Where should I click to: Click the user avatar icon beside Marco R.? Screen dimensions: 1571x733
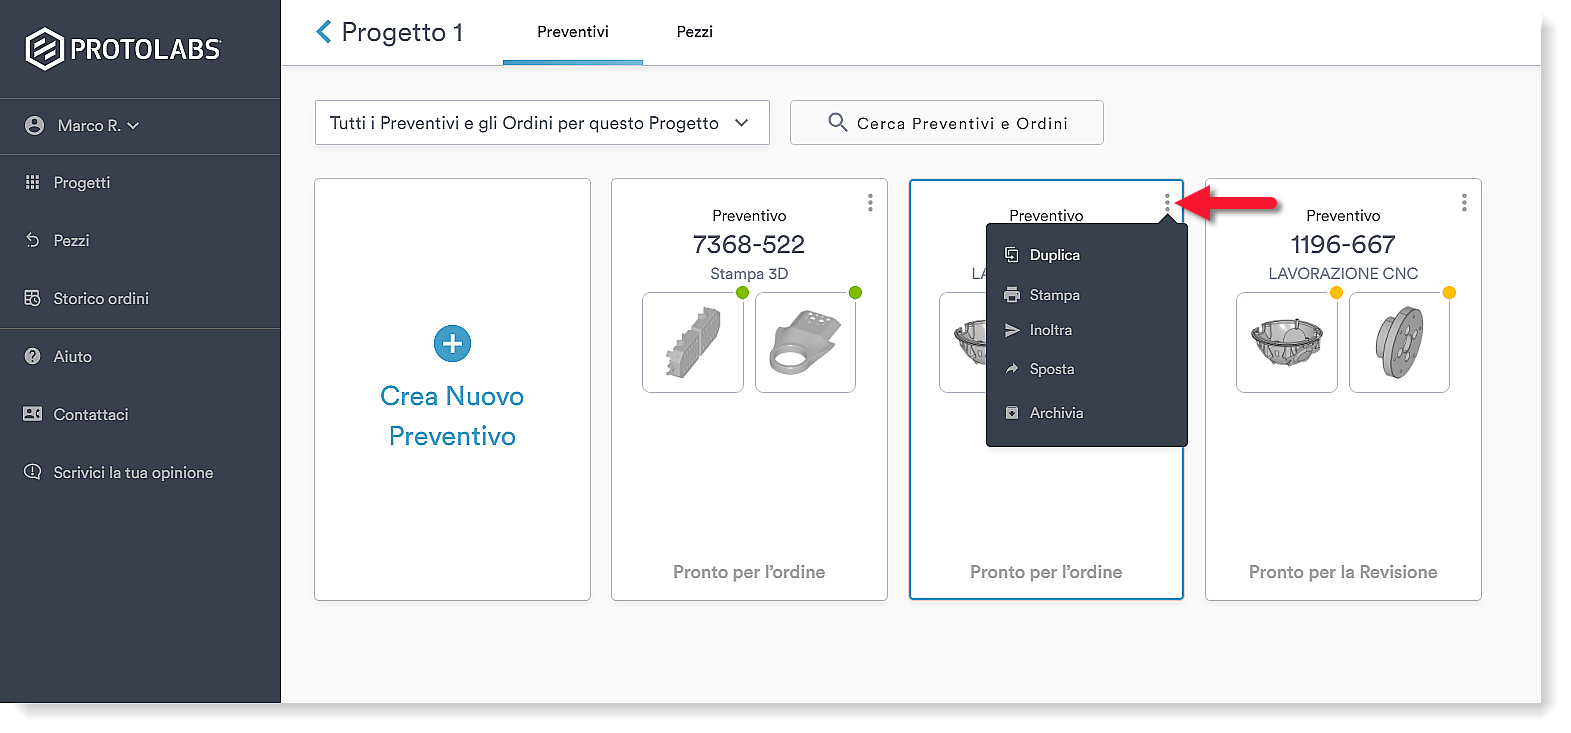click(x=34, y=125)
